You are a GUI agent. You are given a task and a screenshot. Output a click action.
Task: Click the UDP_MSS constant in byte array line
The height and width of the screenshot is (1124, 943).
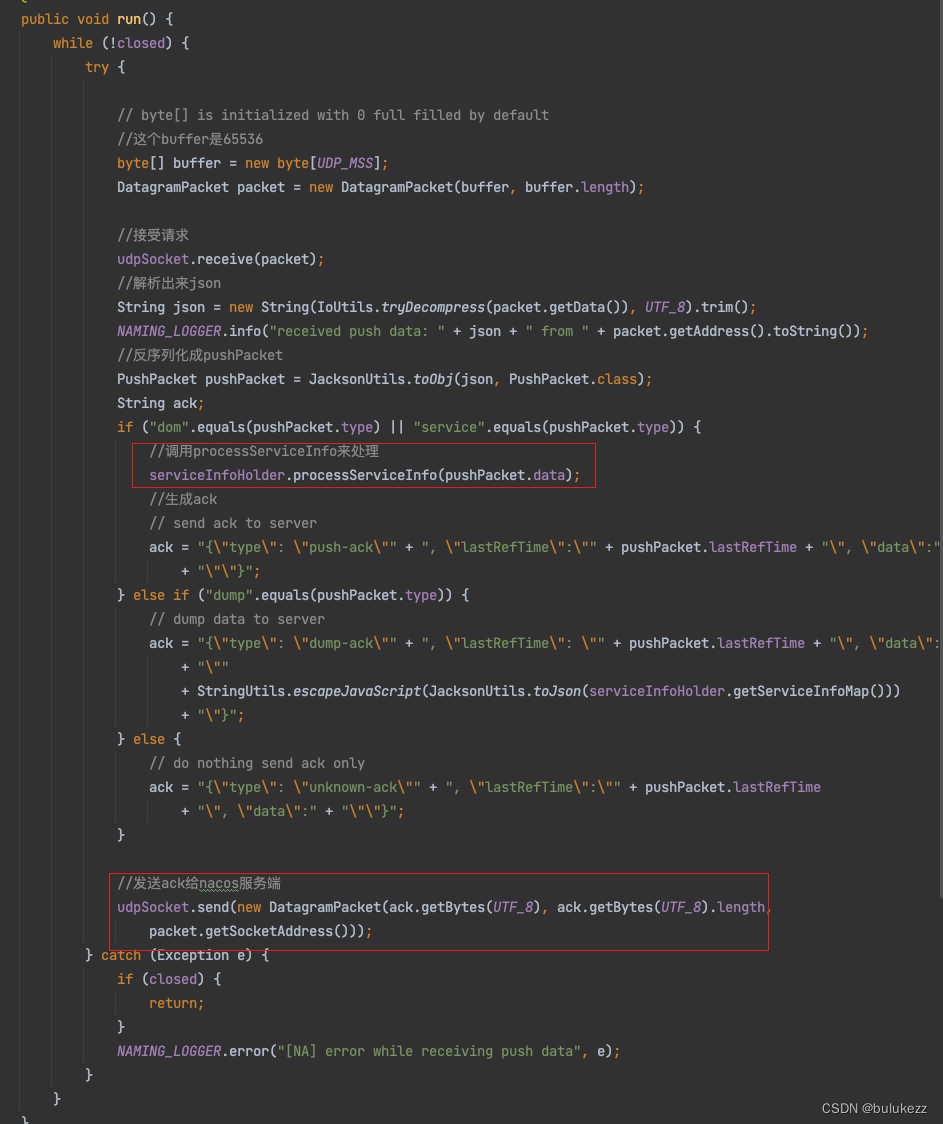[x=345, y=163]
